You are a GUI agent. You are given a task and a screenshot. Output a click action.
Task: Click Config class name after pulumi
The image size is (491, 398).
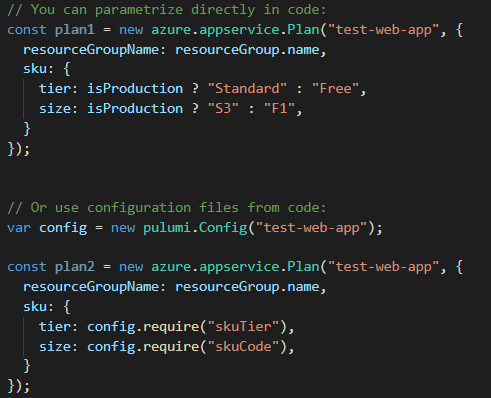click(x=223, y=228)
